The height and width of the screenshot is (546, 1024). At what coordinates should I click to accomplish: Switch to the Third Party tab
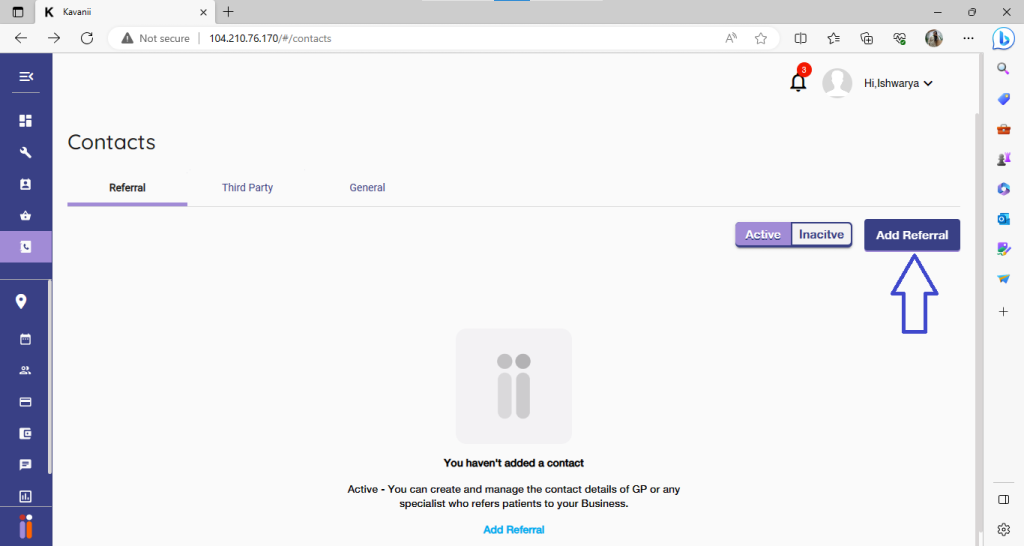pos(247,188)
